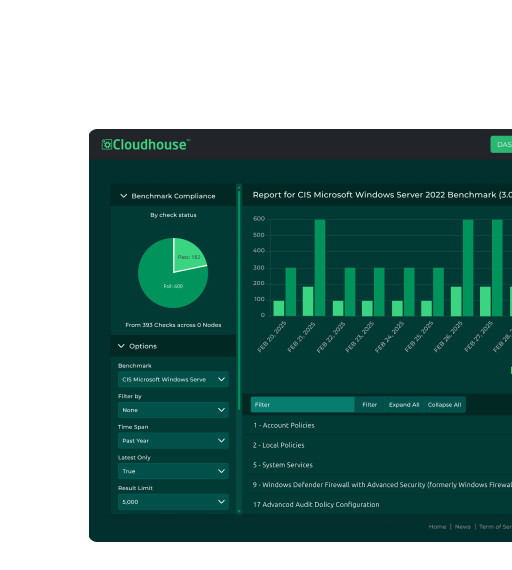Viewport: 512px width, 570px height.
Task: Expand the 1 - Account Policies row
Action: point(378,425)
